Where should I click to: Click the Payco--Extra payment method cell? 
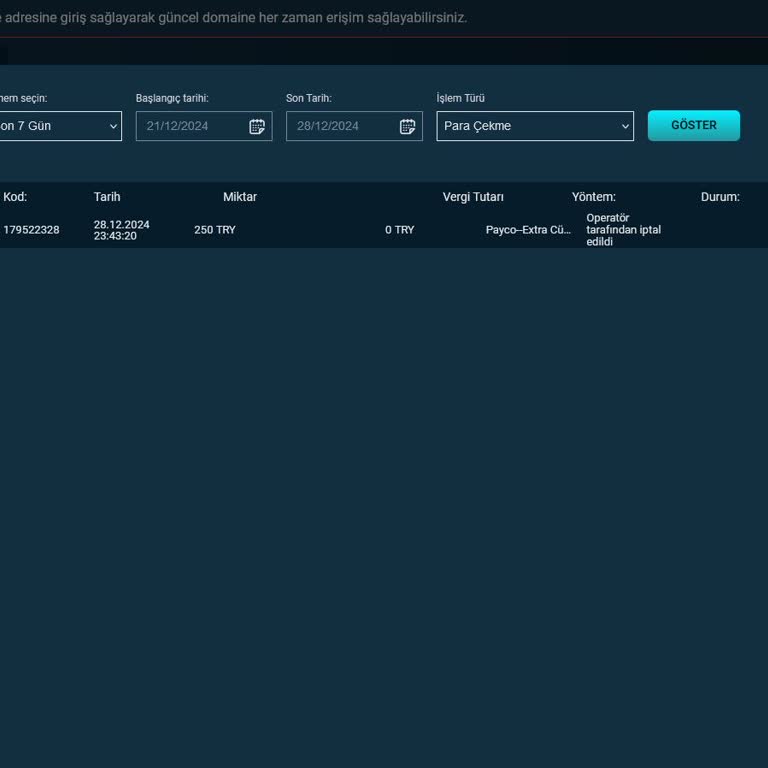tap(528, 230)
